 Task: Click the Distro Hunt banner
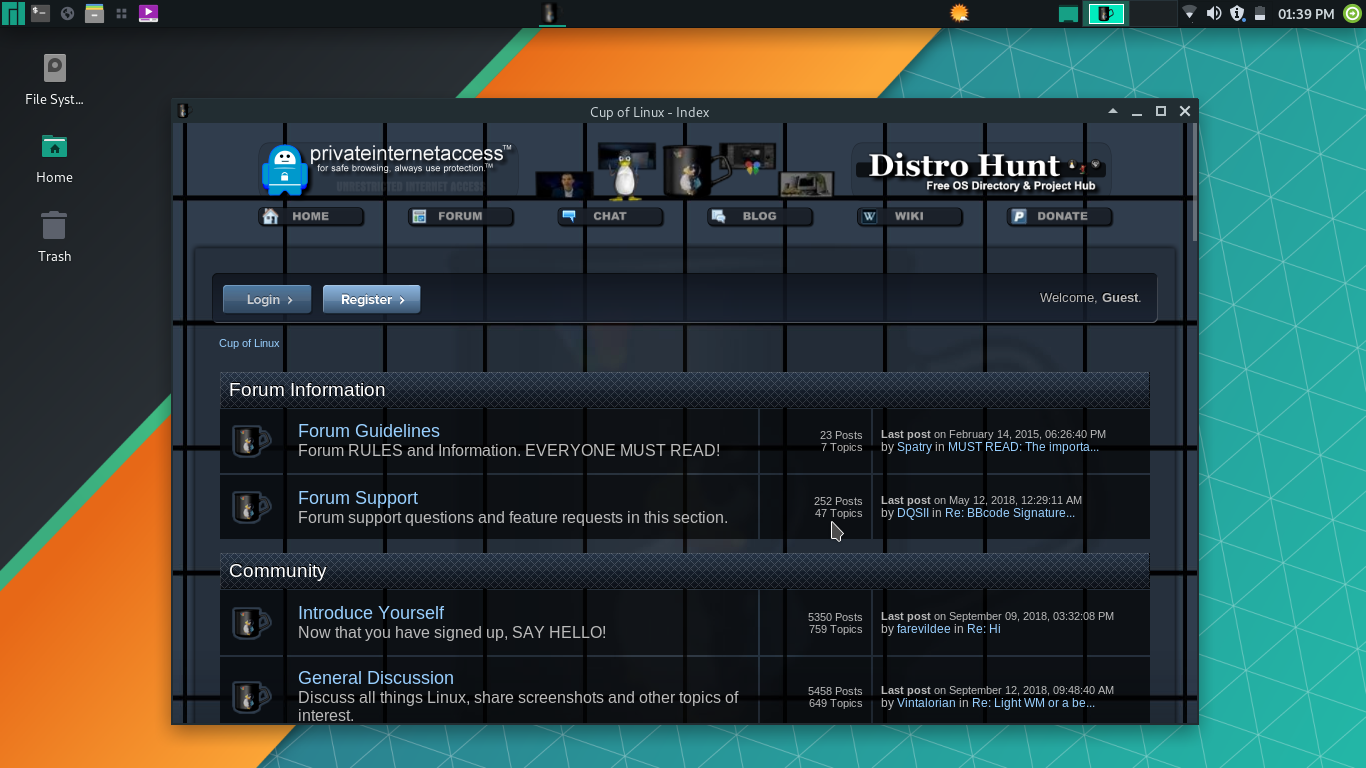click(982, 169)
